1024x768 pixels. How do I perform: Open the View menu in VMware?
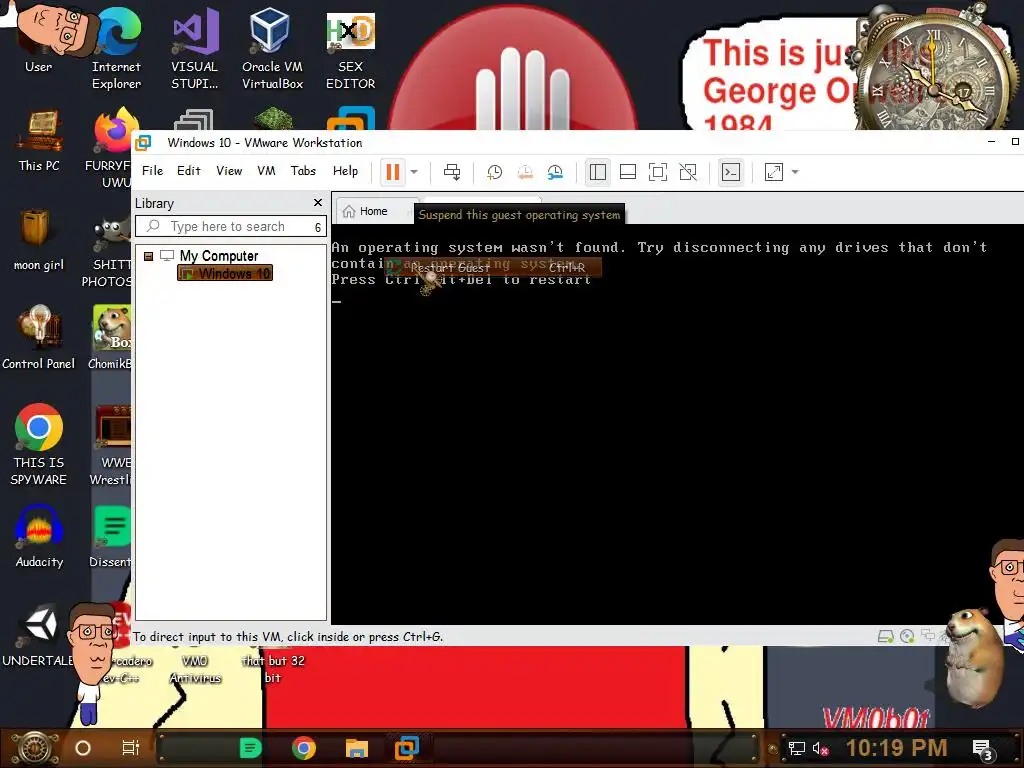(x=229, y=170)
